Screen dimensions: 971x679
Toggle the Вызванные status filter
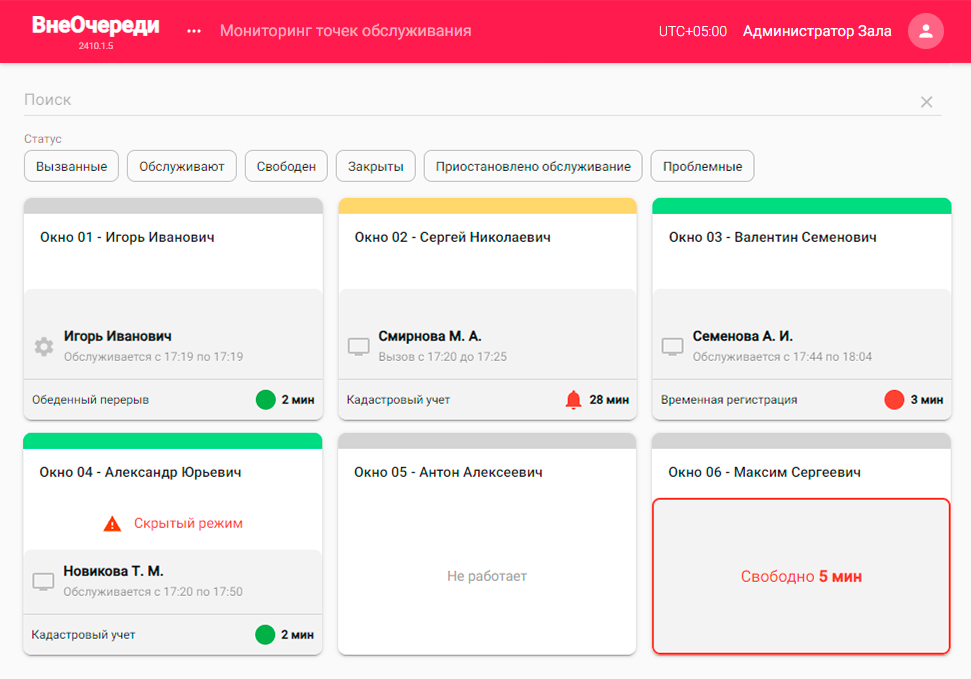pyautogui.click(x=71, y=166)
